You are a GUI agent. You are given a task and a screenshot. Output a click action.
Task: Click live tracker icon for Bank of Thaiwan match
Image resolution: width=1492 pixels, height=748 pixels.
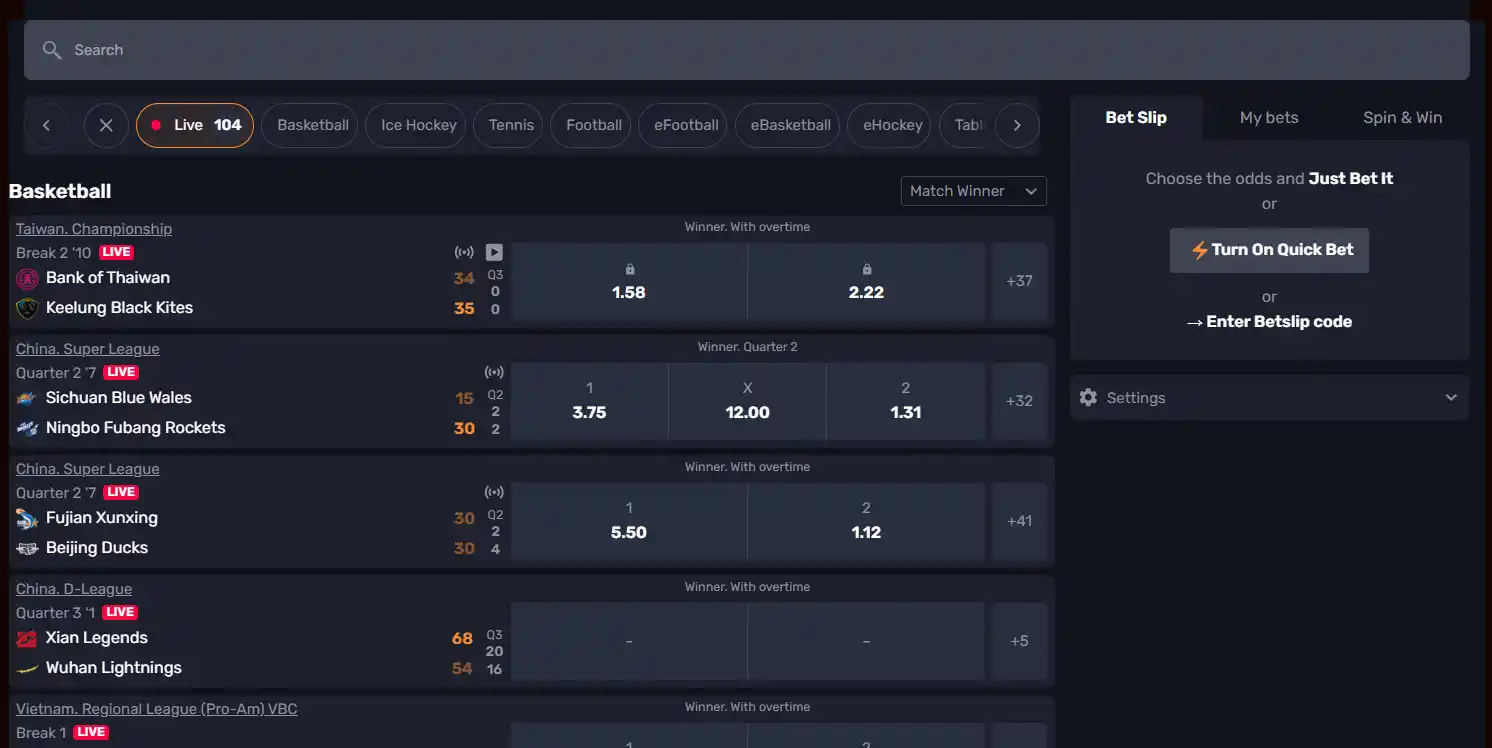pyautogui.click(x=464, y=252)
